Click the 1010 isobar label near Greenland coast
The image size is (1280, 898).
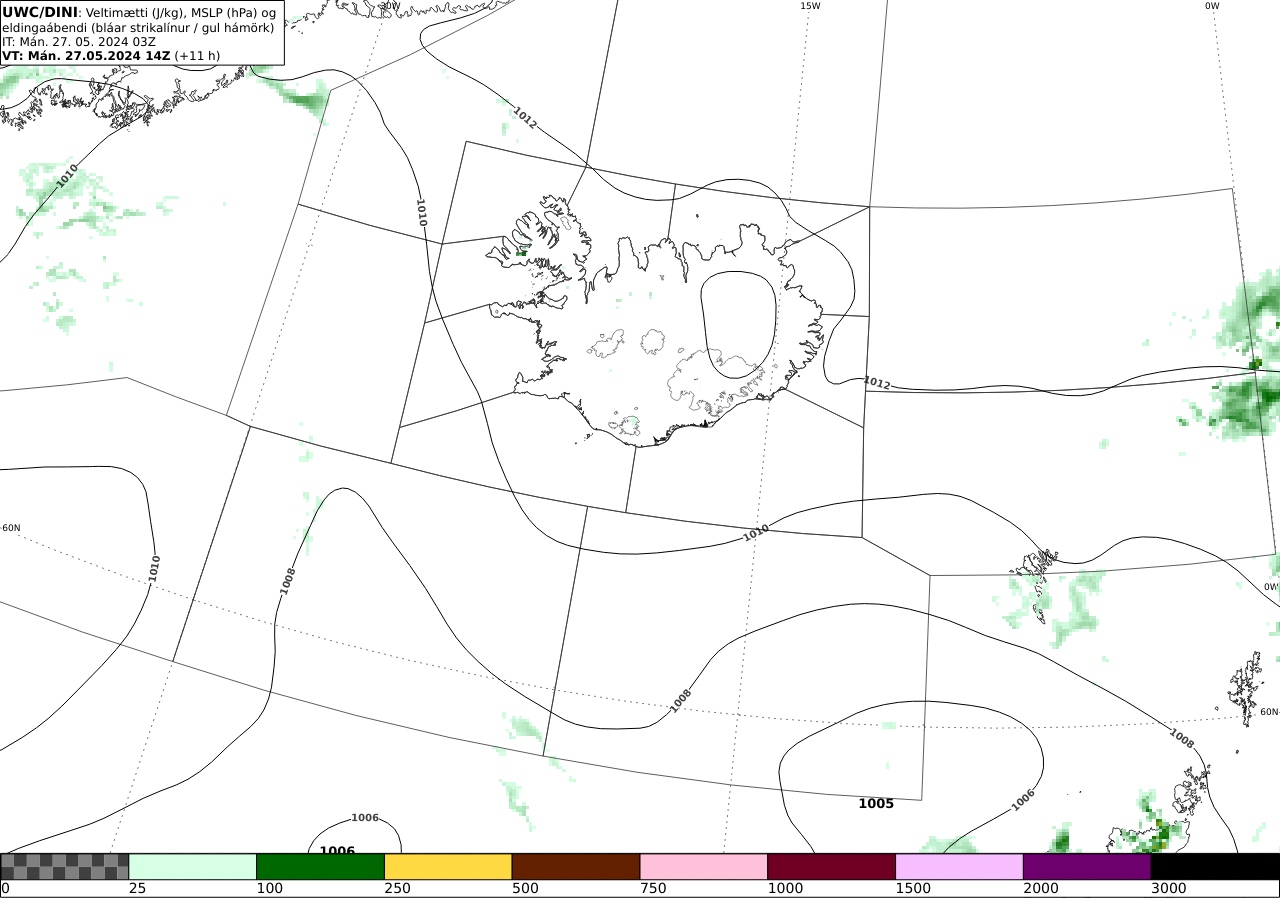click(x=66, y=175)
